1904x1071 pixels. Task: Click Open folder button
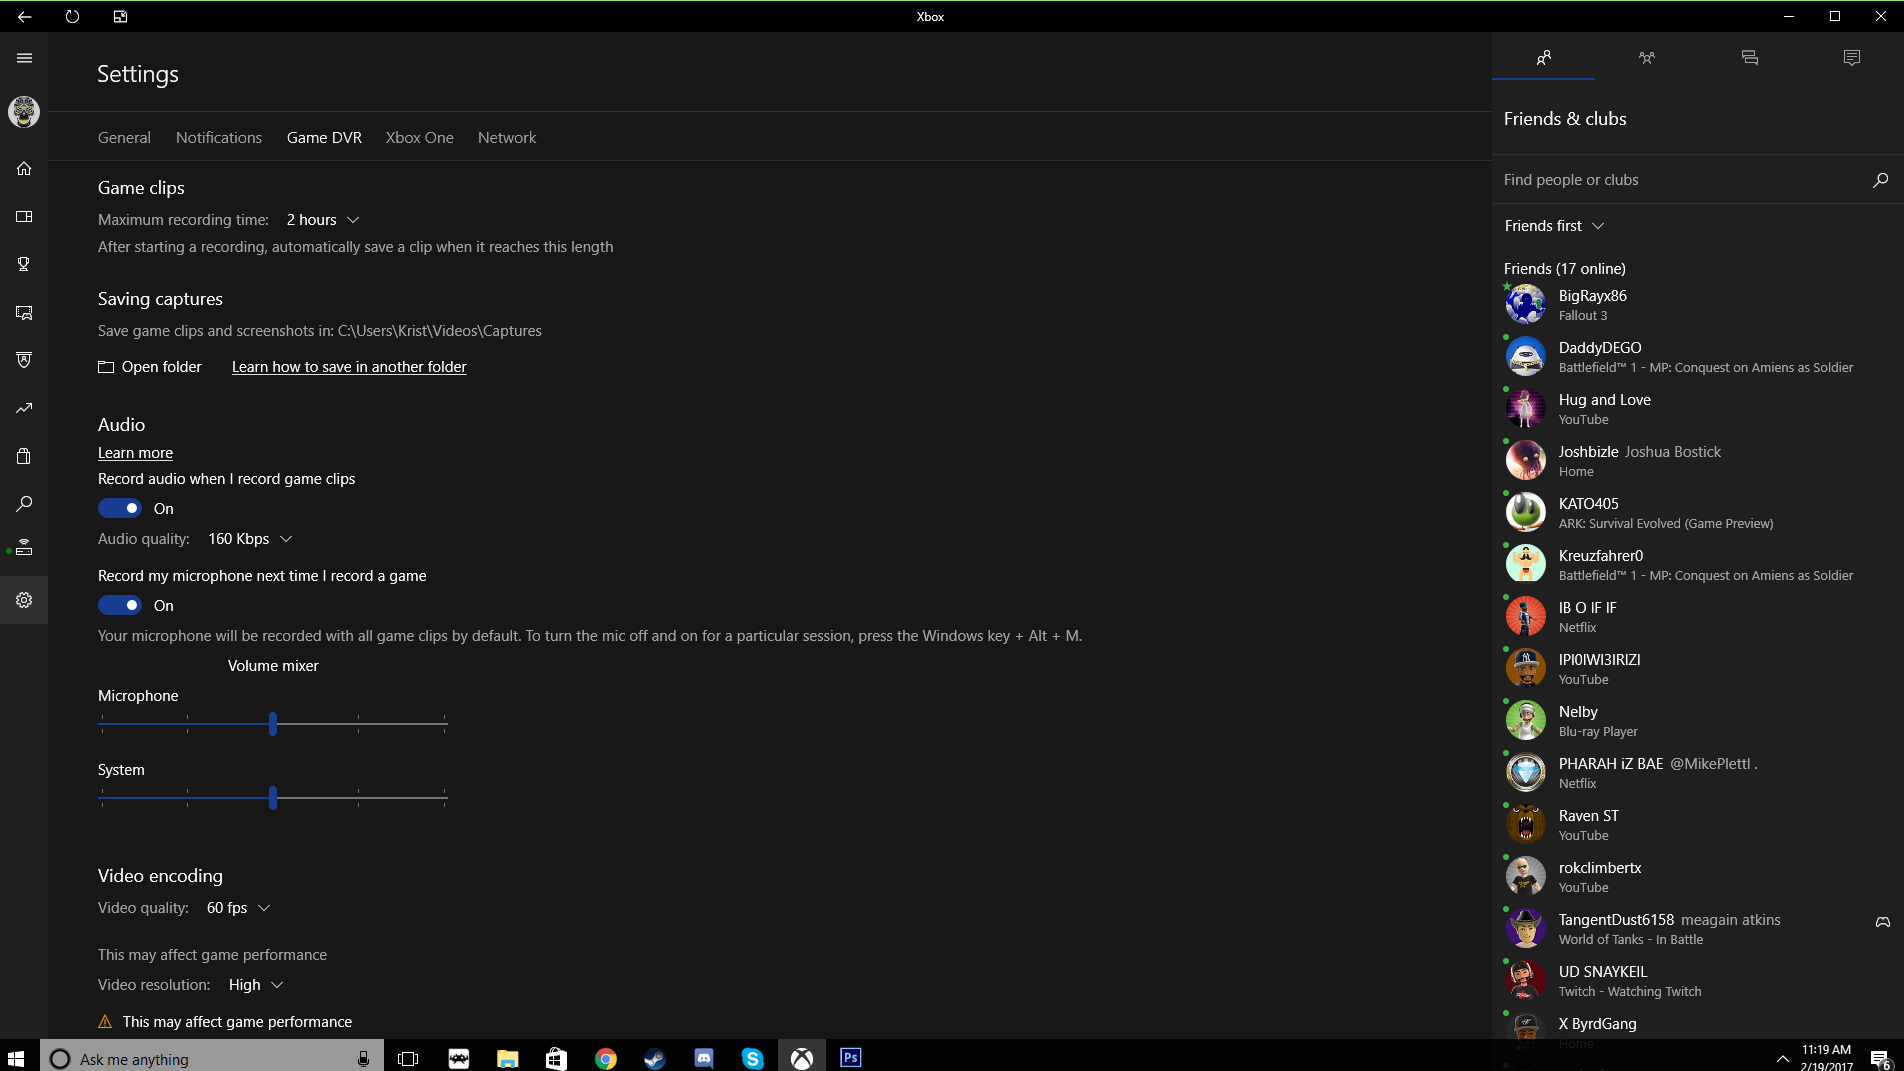(150, 367)
